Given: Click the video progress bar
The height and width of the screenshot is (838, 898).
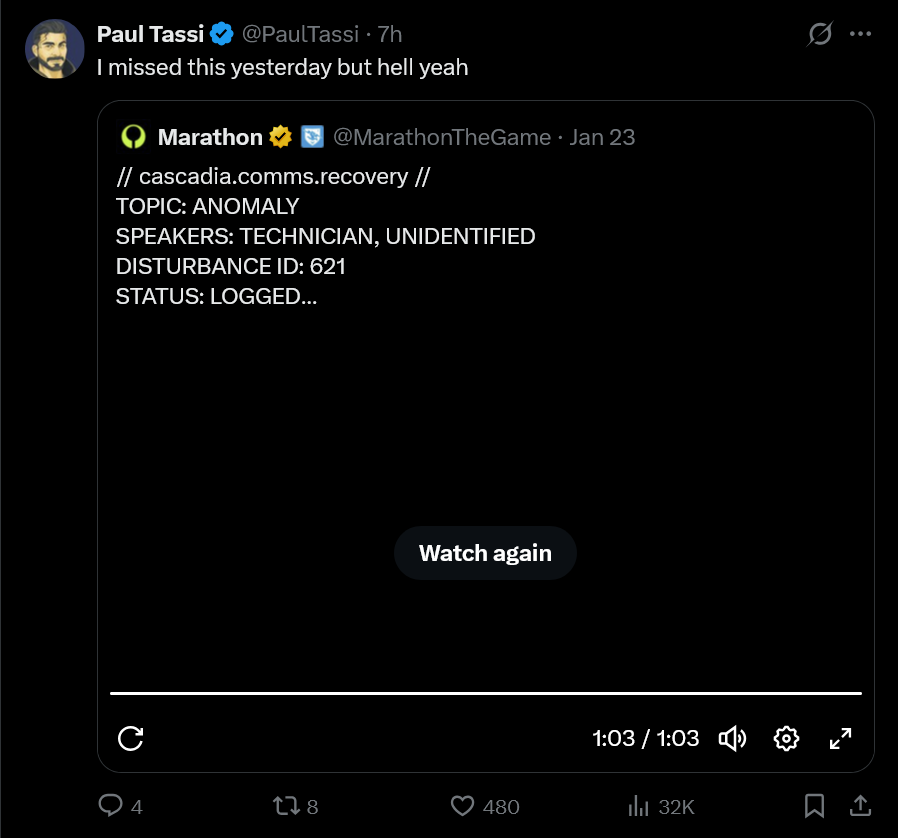Looking at the screenshot, I should 486,693.
